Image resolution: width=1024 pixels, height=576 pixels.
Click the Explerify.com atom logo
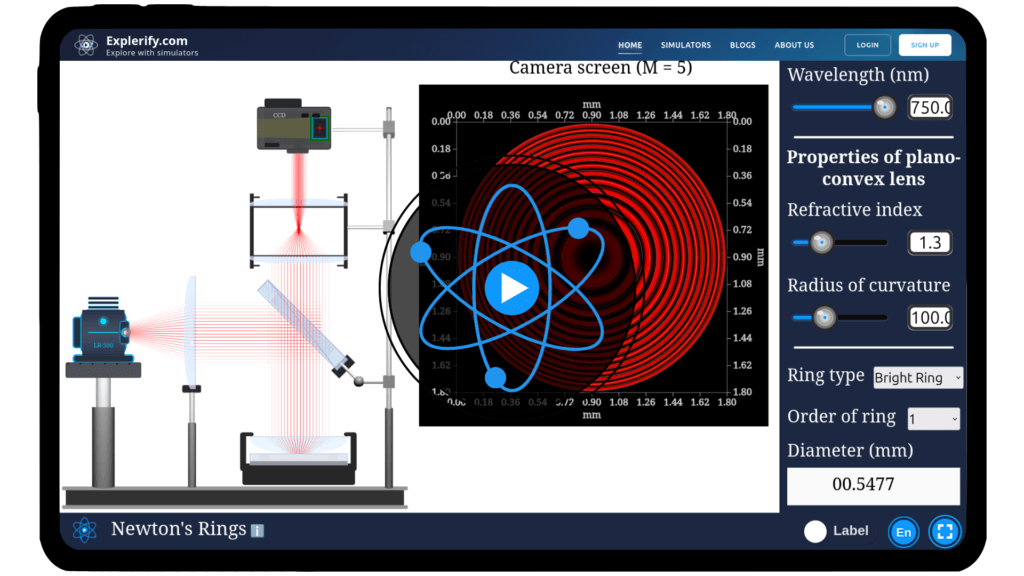[x=85, y=43]
